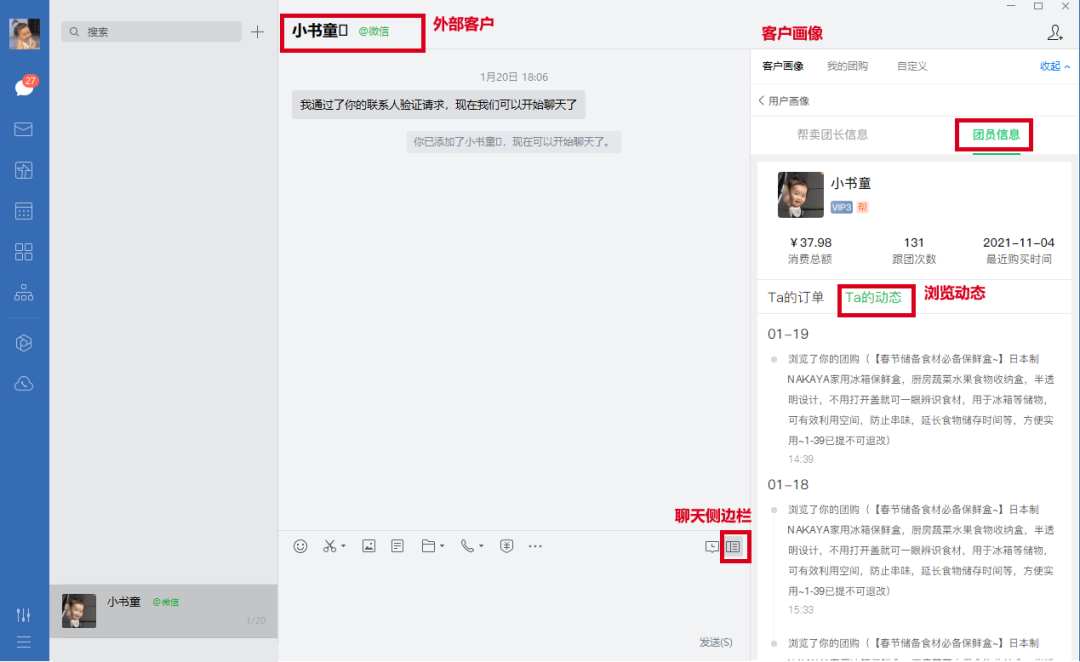1080x662 pixels.
Task: Switch to the 我的团购 tab
Action: (x=847, y=67)
